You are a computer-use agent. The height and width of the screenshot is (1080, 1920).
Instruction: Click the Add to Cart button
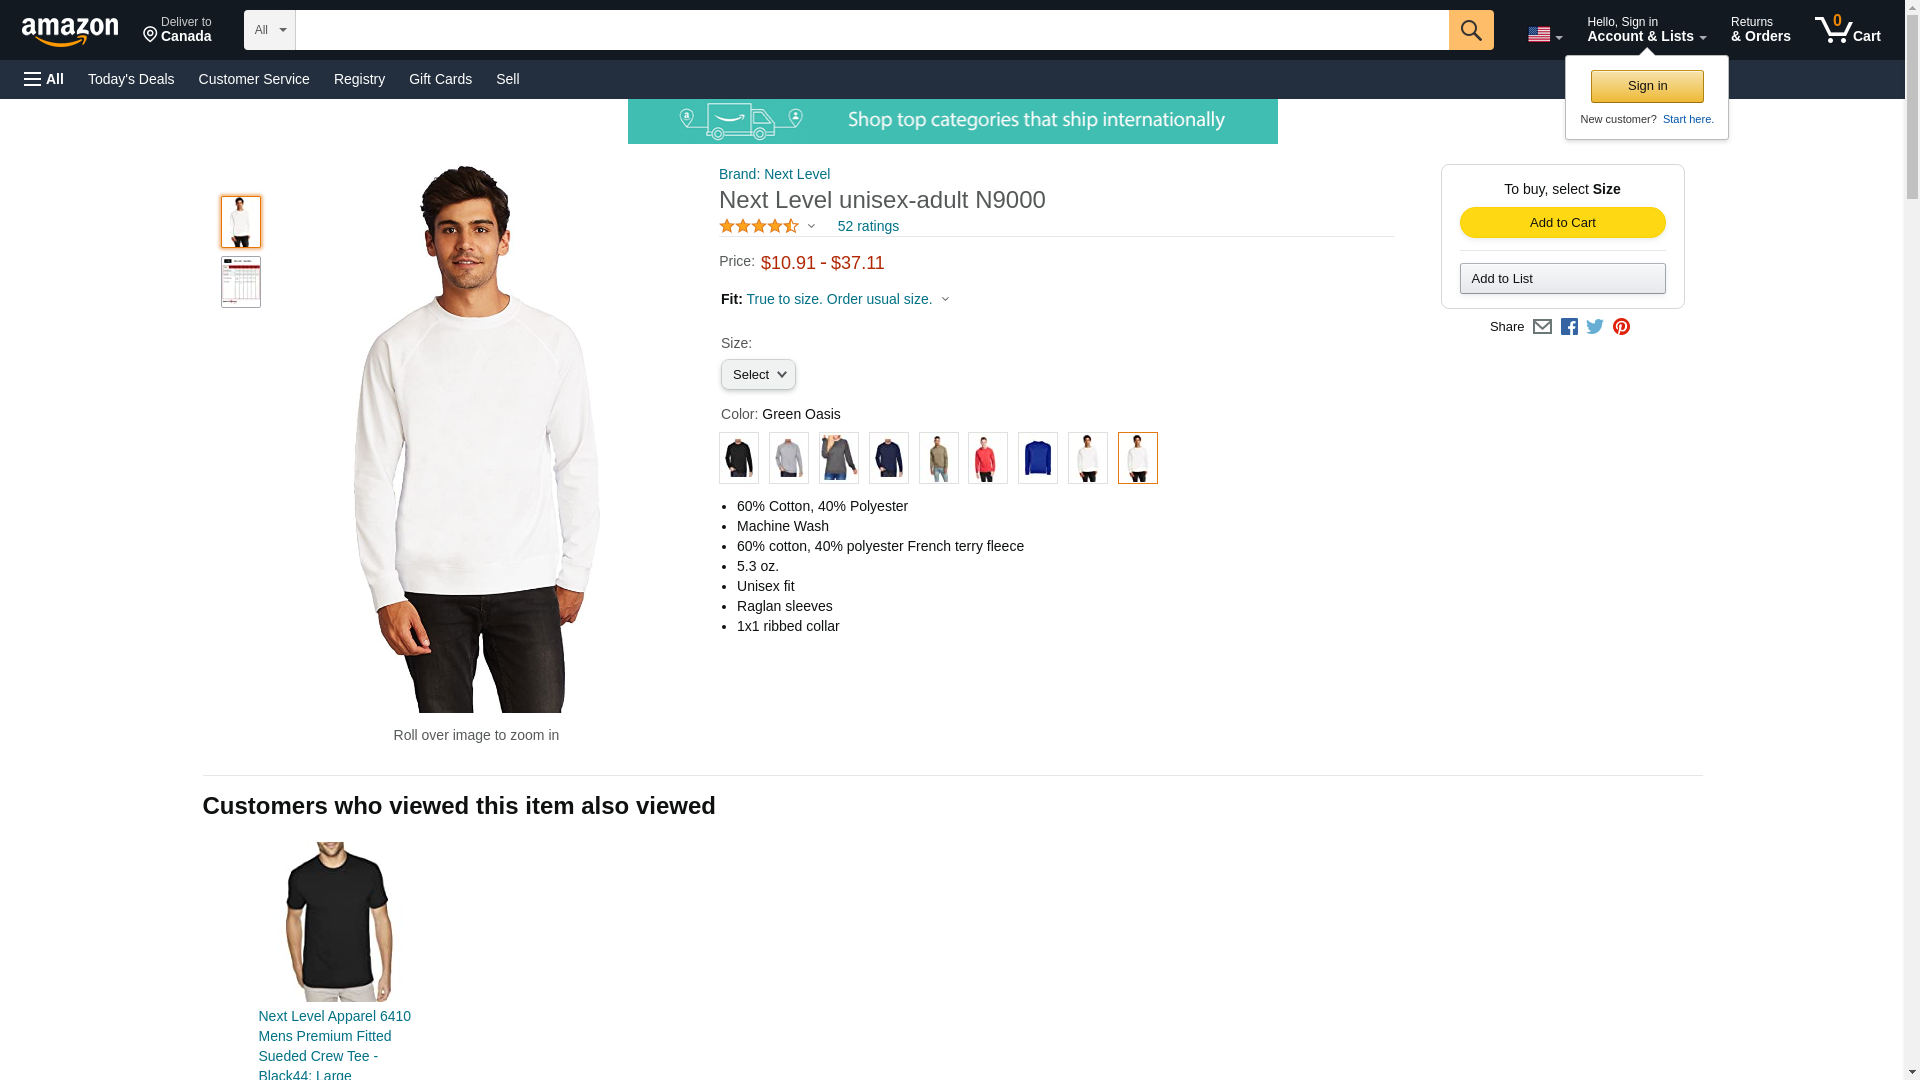point(1562,223)
